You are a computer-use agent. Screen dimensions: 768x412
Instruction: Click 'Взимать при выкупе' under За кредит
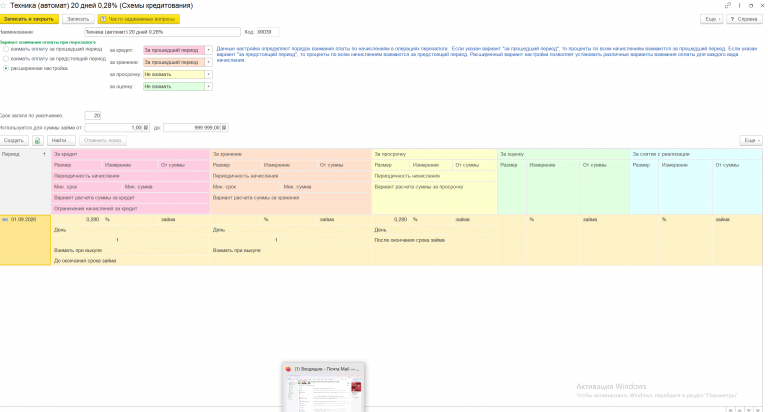coord(131,251)
